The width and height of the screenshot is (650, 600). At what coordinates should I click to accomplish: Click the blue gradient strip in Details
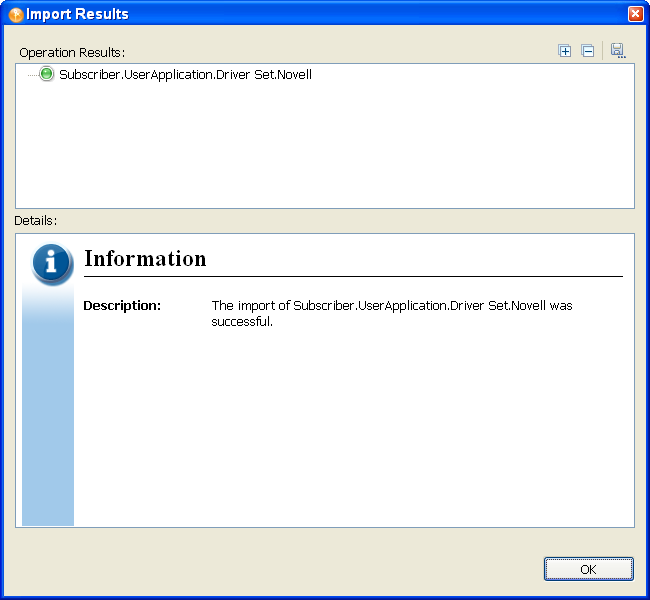[x=48, y=420]
